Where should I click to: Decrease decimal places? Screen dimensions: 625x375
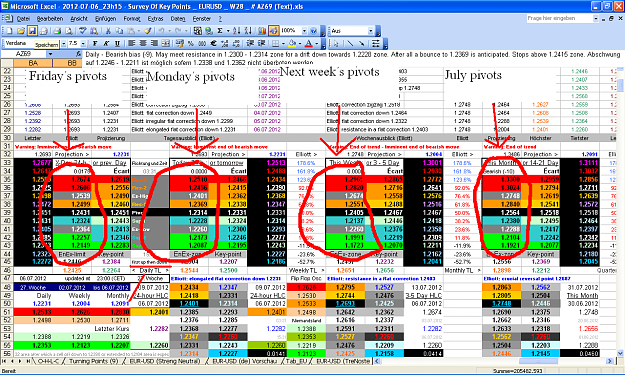coord(236,43)
